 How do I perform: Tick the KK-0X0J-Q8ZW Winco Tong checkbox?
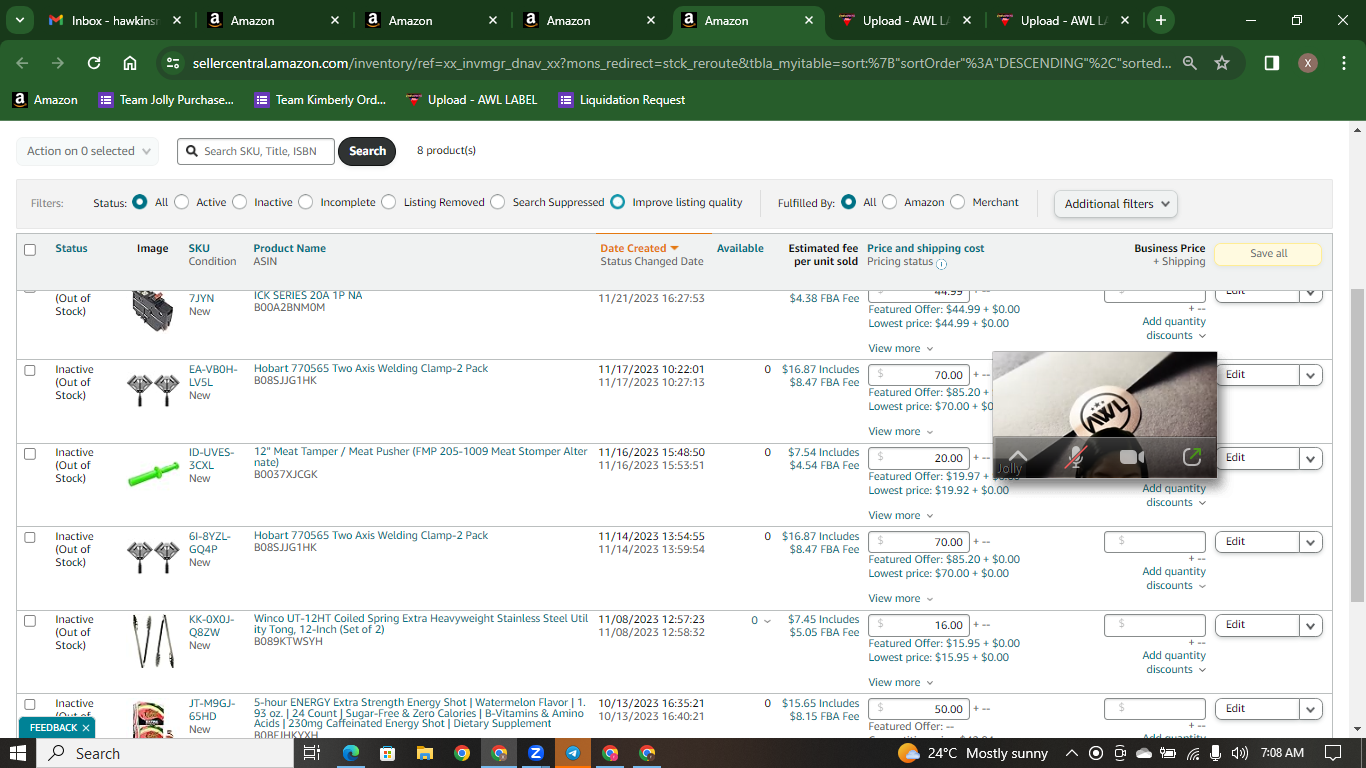30,620
